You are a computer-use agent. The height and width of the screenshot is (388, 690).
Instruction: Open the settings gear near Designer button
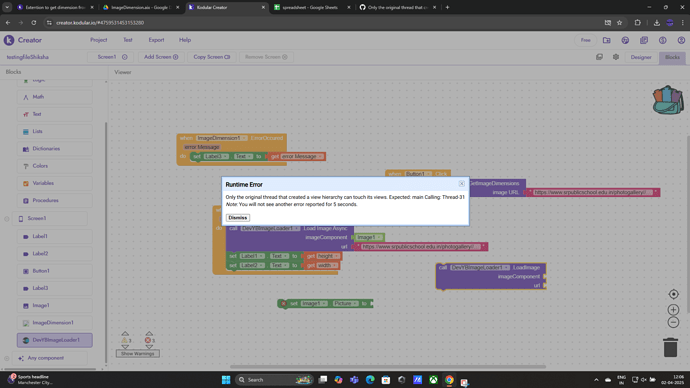point(616,57)
